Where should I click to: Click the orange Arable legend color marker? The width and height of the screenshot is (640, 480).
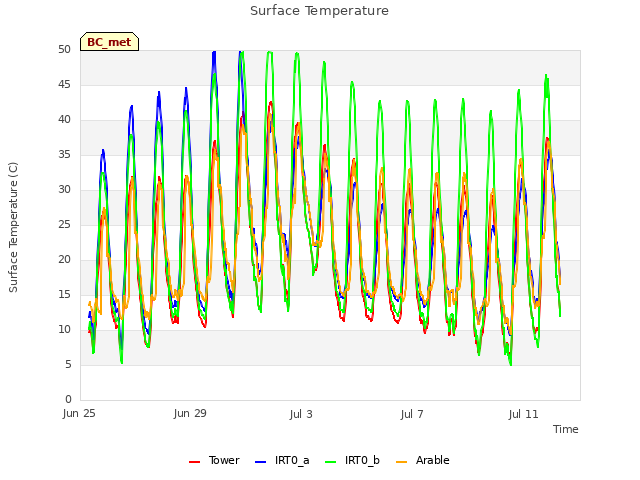tap(402, 462)
